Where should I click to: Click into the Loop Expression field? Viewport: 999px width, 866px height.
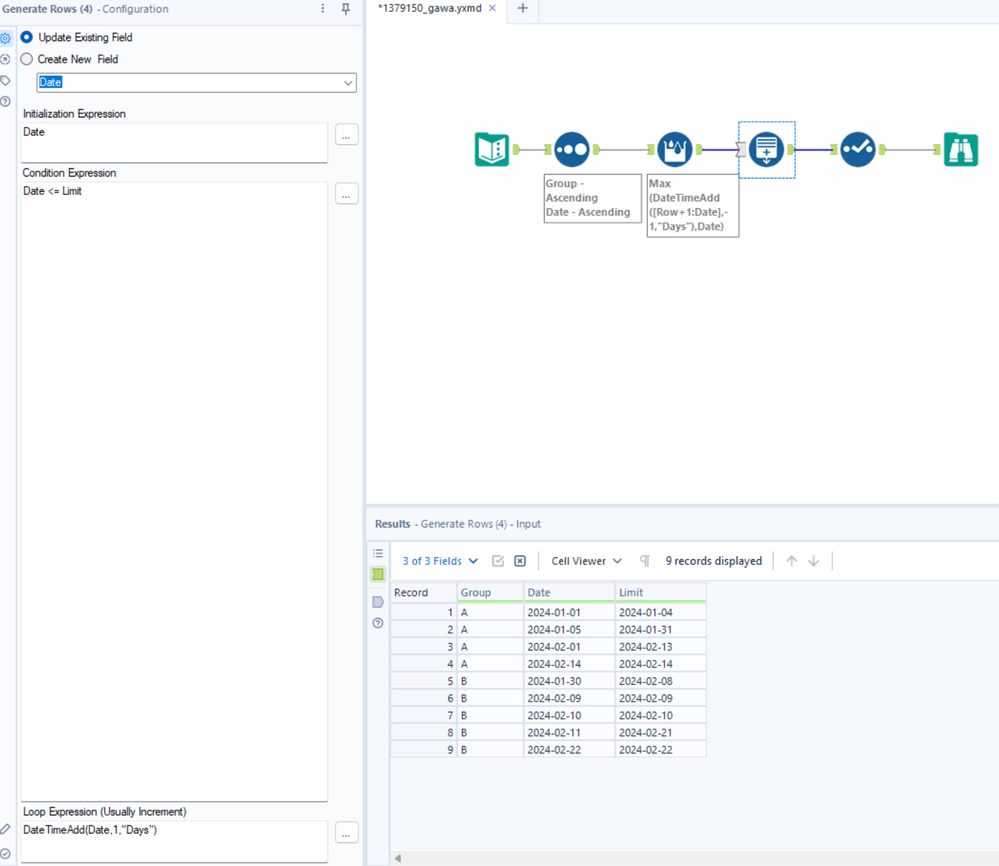(x=175, y=841)
